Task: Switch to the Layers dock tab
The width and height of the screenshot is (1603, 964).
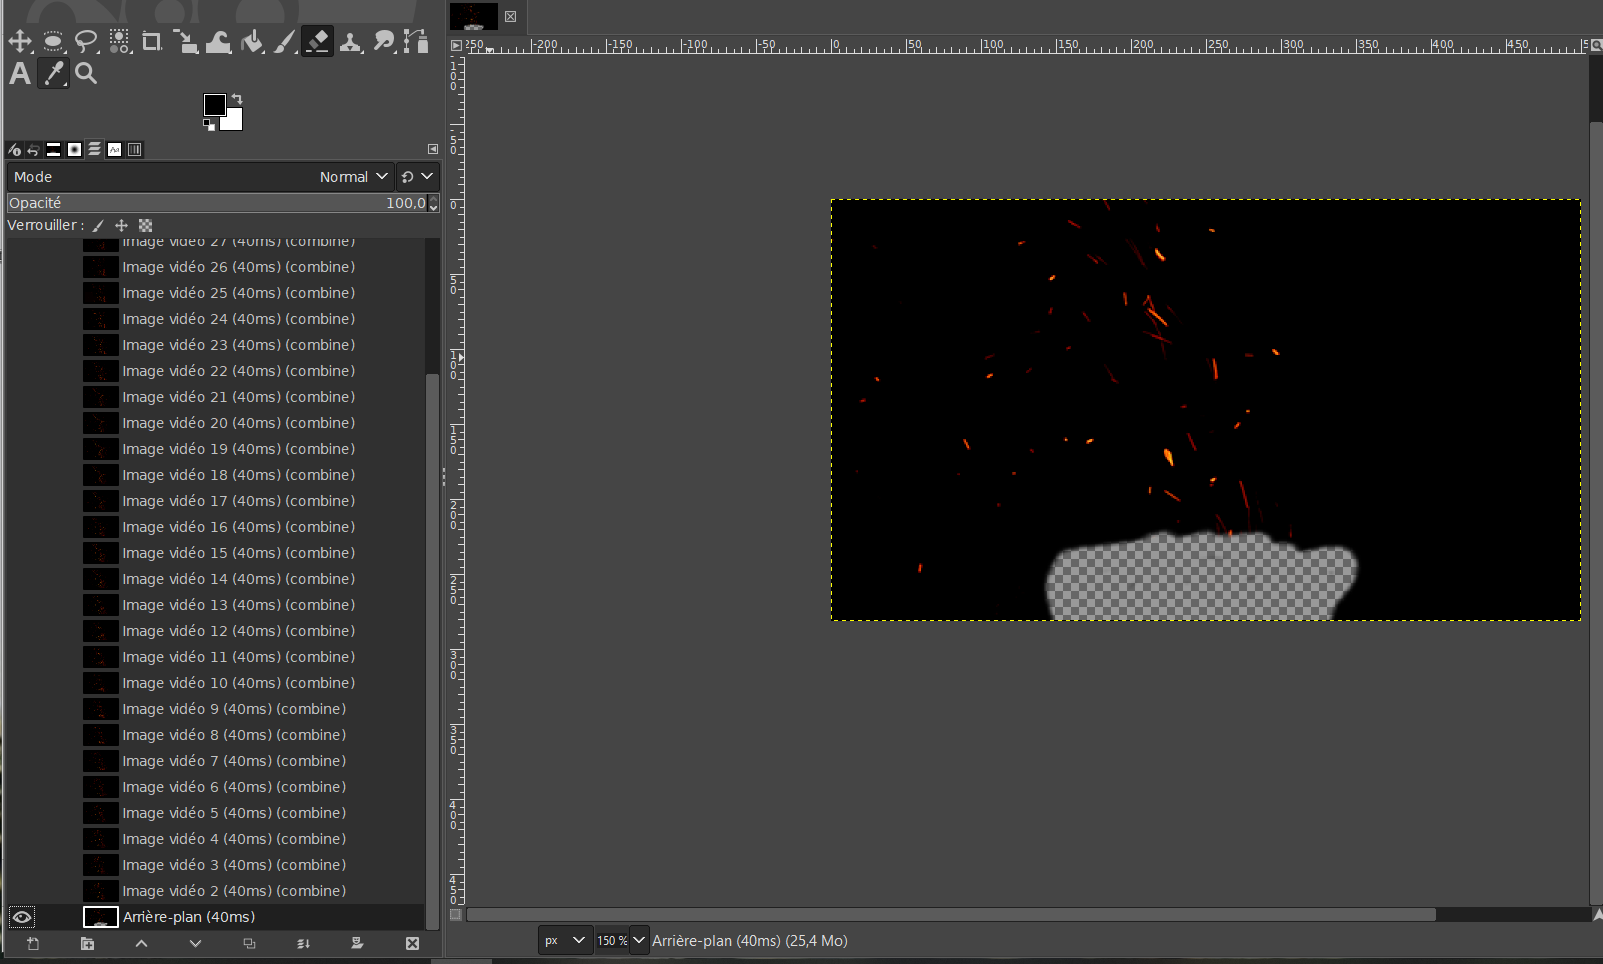Action: 94,149
